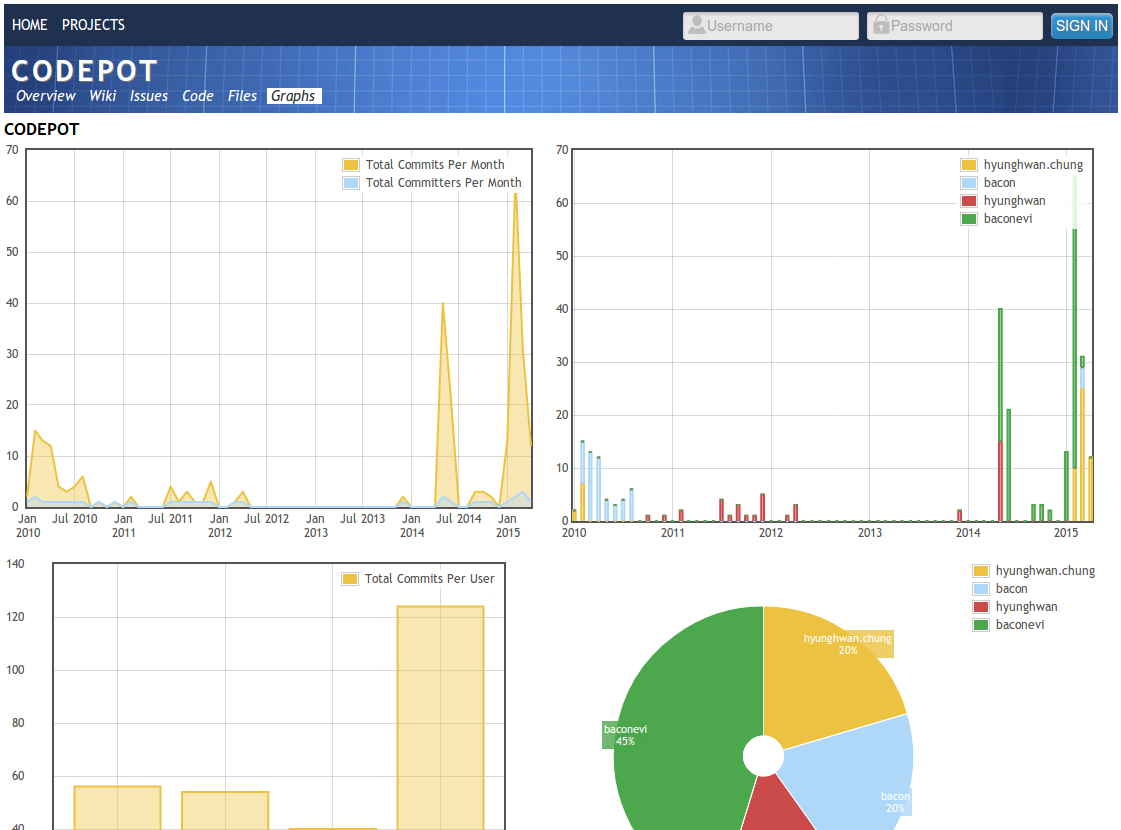Select the highlighted Graphs tab
The width and height of the screenshot is (1121, 830).
[293, 96]
